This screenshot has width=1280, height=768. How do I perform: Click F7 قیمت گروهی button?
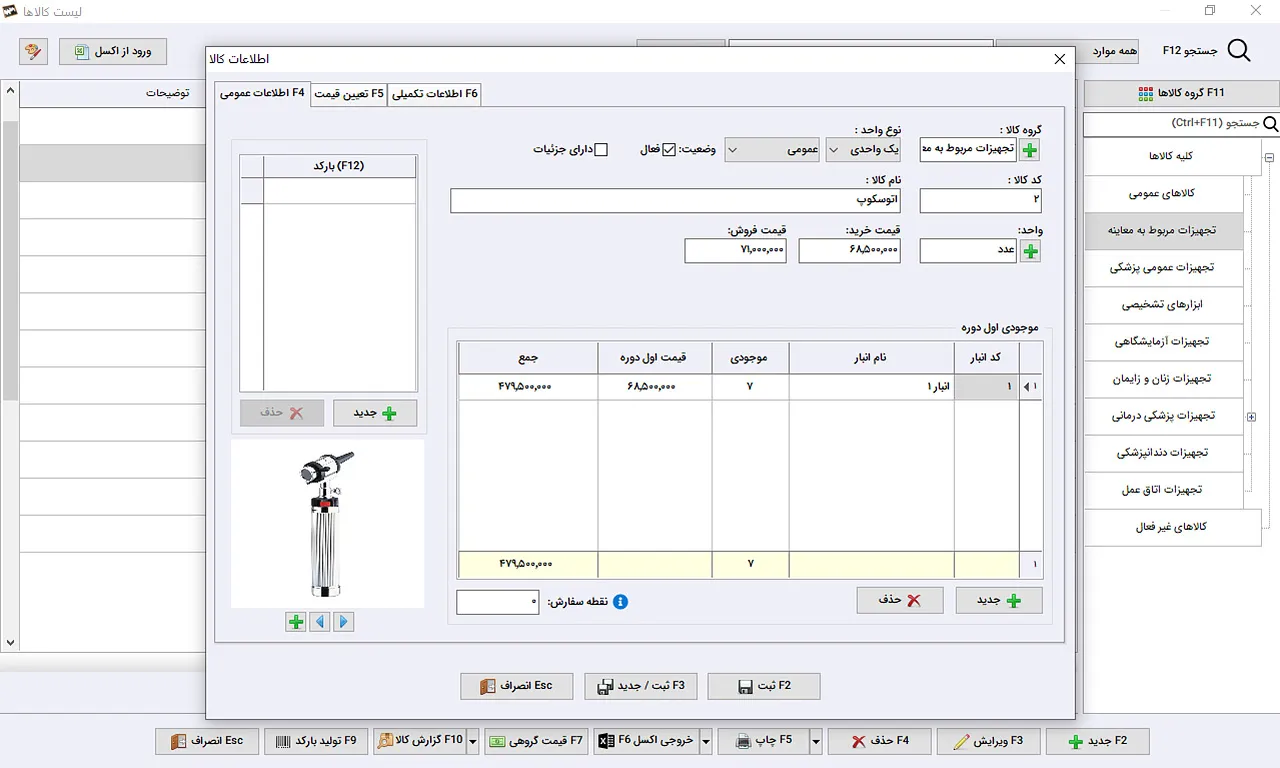point(535,741)
